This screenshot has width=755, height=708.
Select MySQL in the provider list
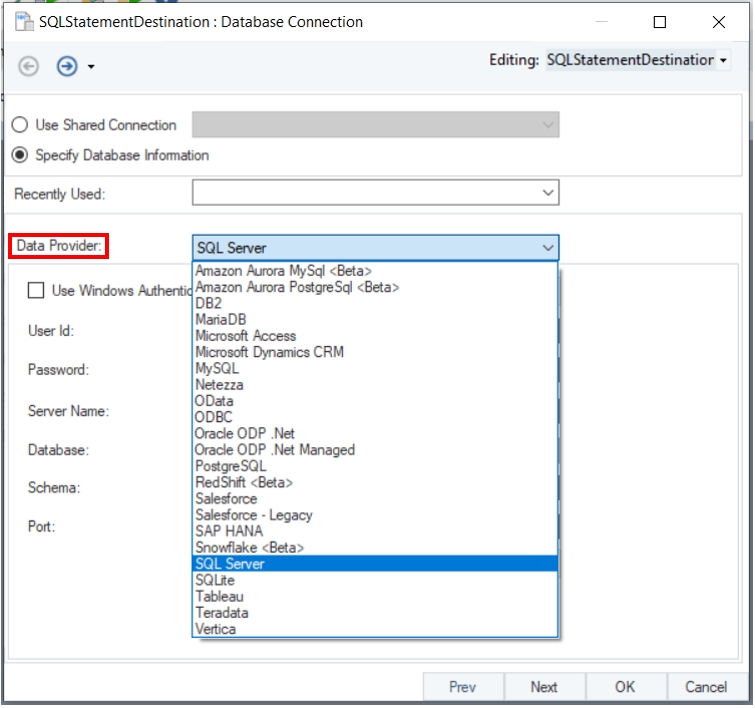pos(217,369)
